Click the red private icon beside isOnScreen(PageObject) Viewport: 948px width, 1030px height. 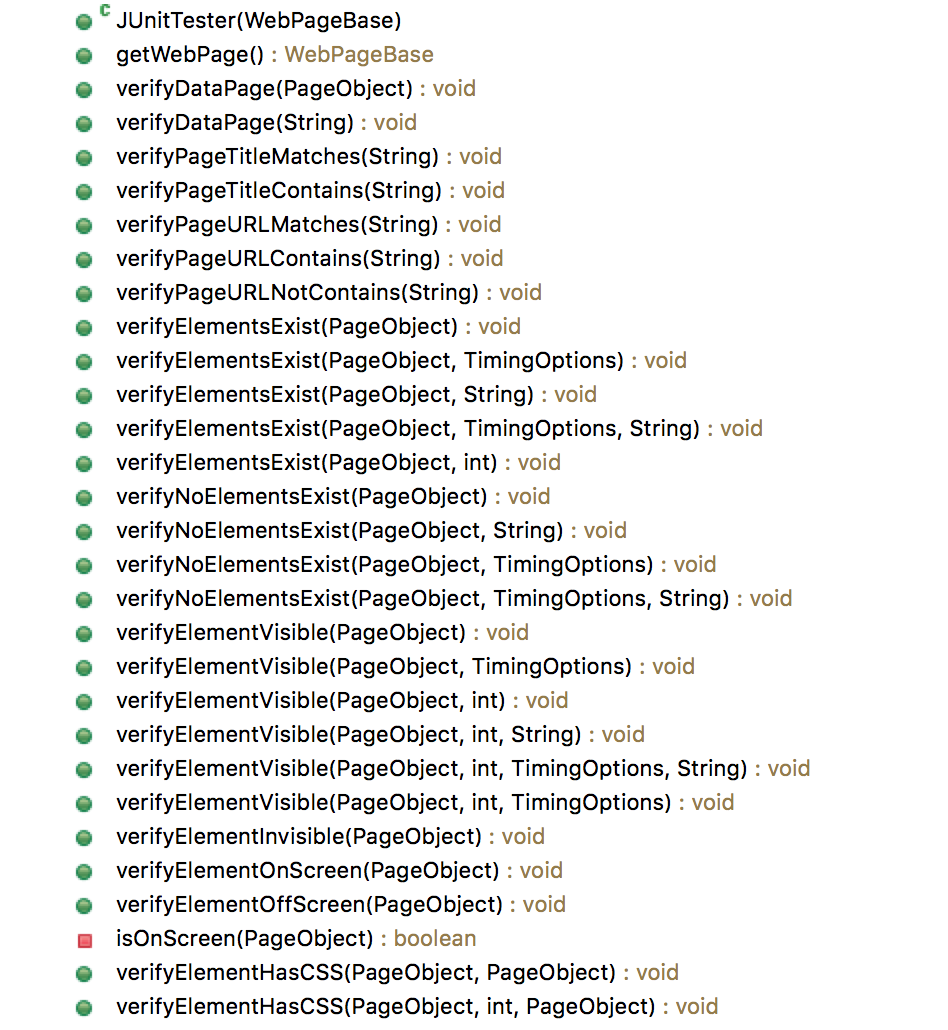point(85,941)
